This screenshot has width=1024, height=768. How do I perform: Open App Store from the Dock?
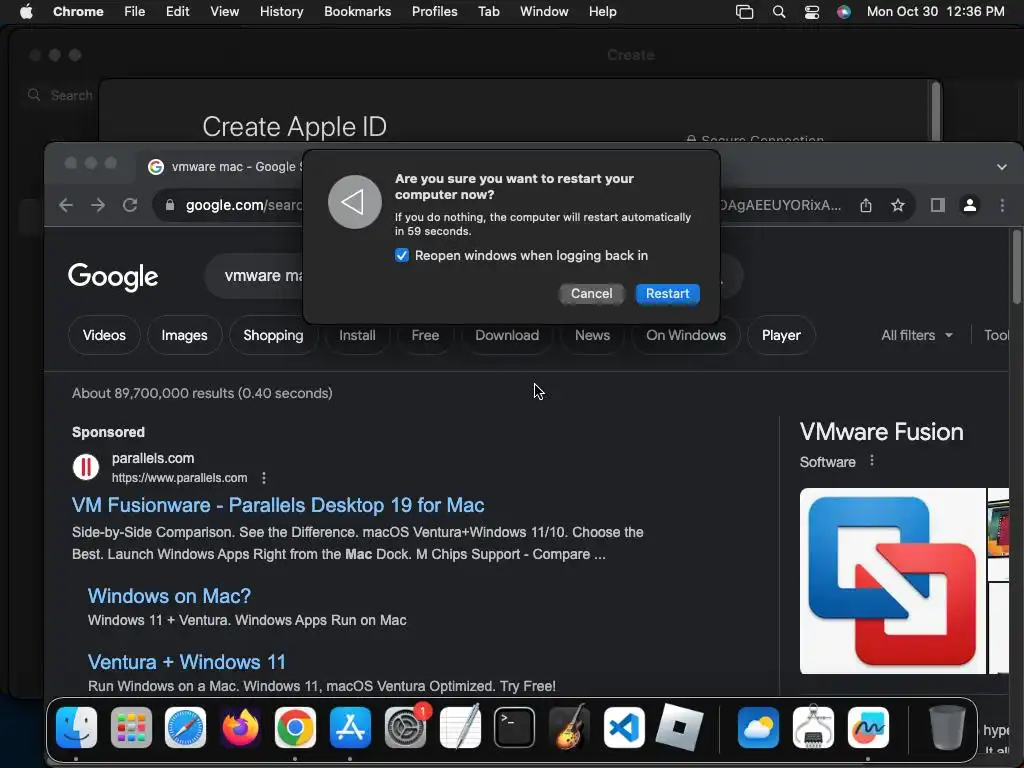coord(350,727)
